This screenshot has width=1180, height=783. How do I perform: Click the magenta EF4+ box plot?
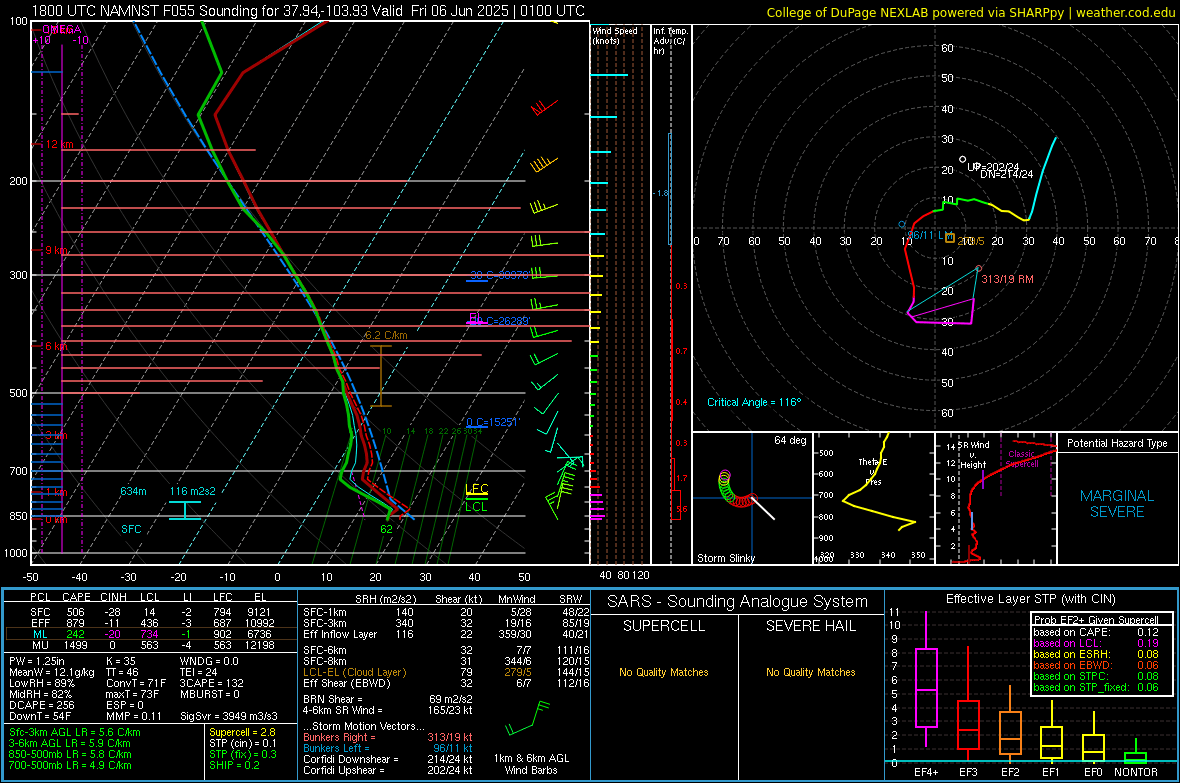pyautogui.click(x=926, y=680)
